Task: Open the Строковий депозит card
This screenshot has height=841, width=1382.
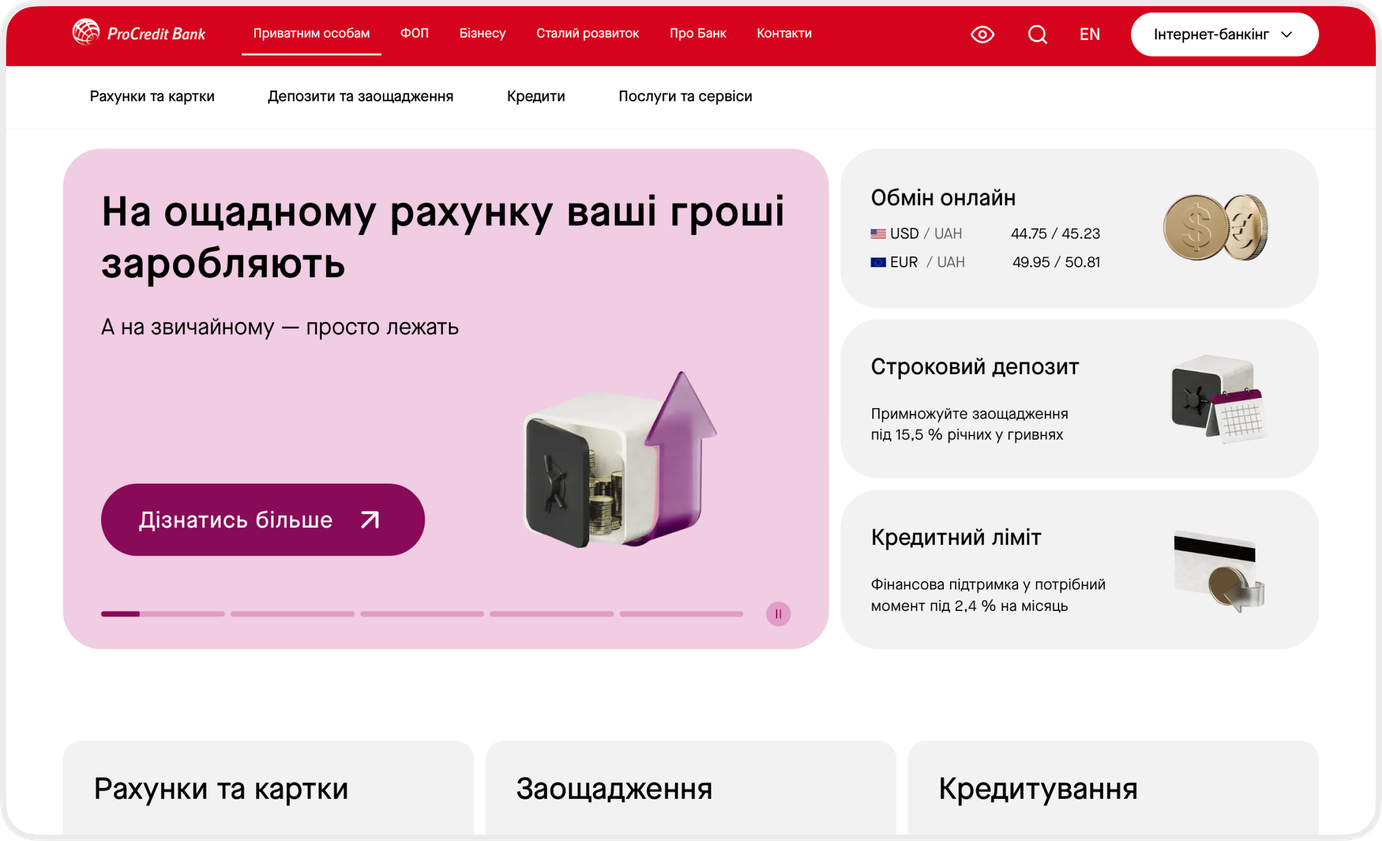Action: (1079, 399)
